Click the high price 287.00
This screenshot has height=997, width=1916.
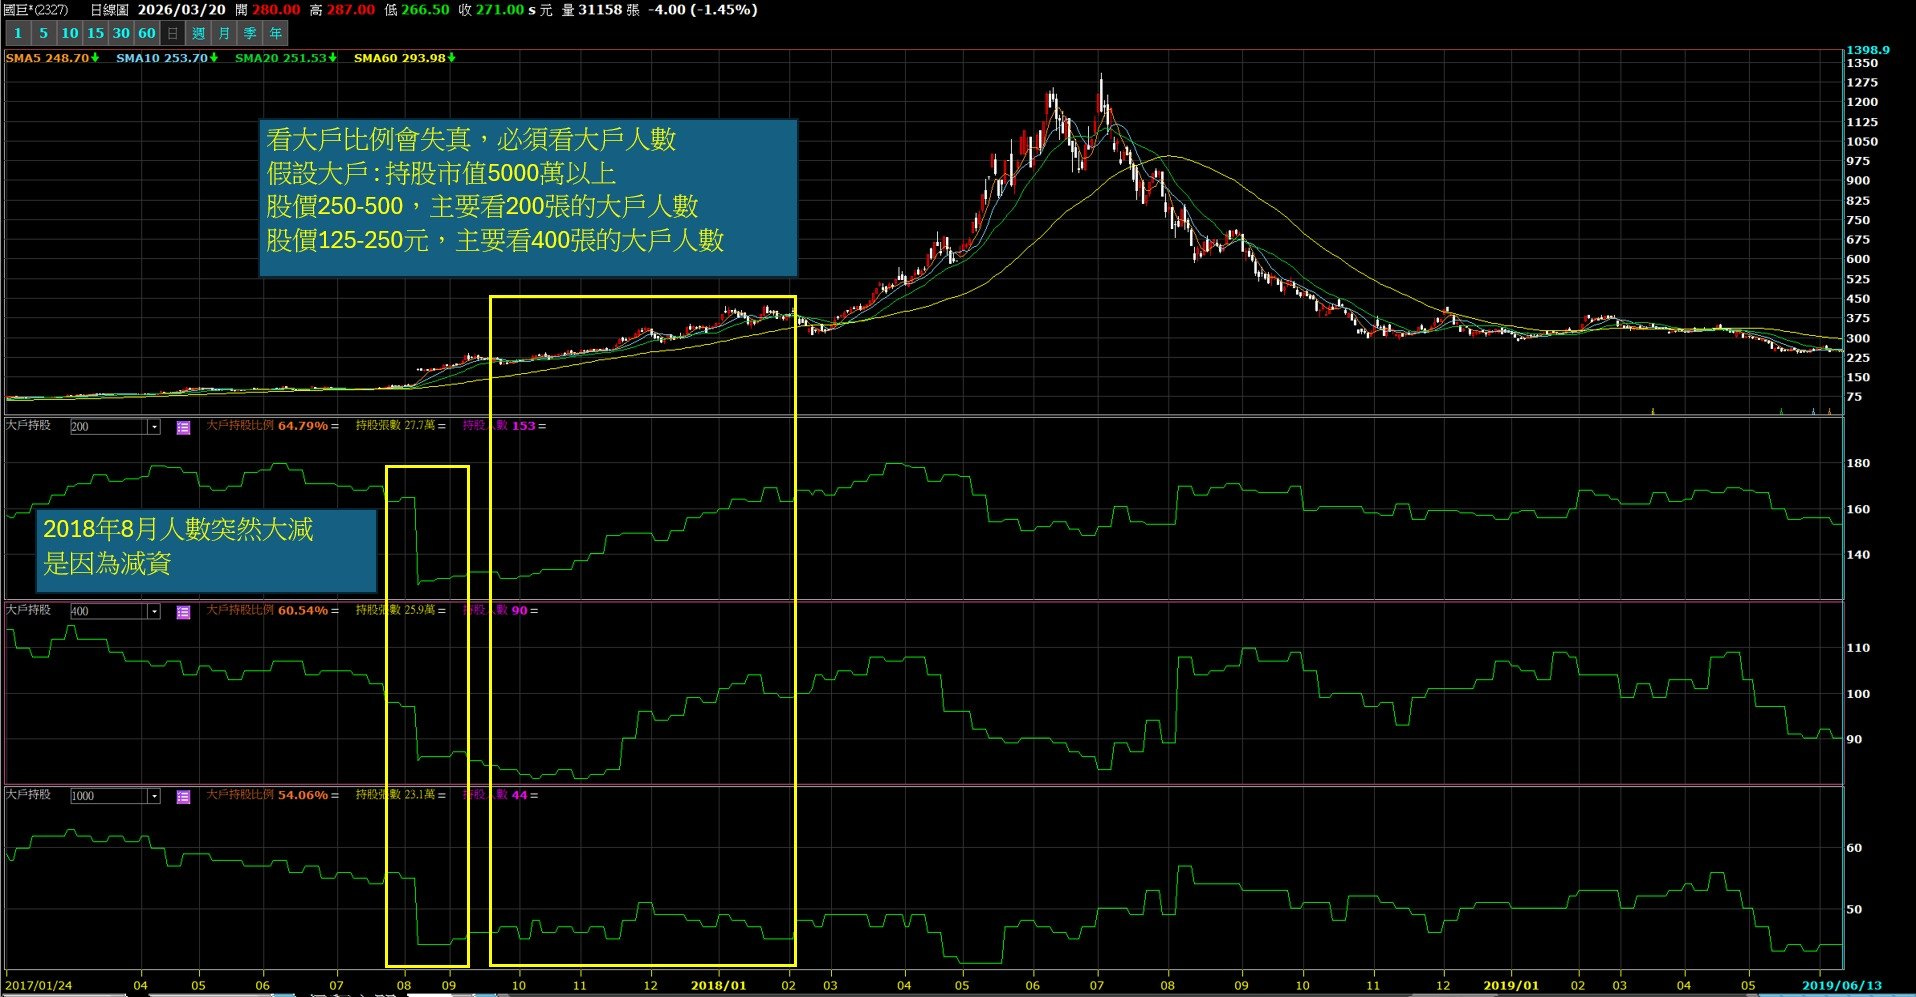click(350, 10)
